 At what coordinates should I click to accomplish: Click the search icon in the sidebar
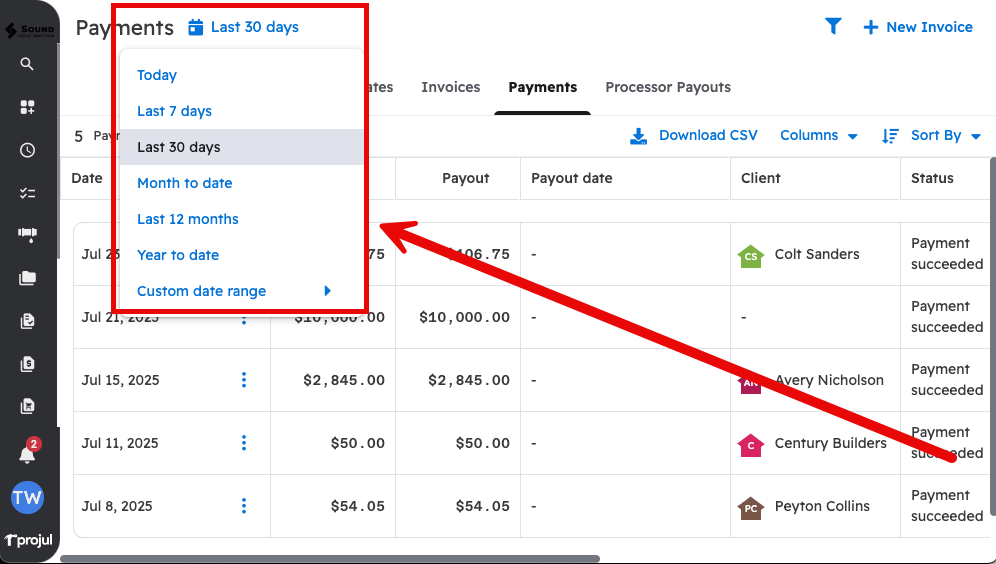(27, 64)
